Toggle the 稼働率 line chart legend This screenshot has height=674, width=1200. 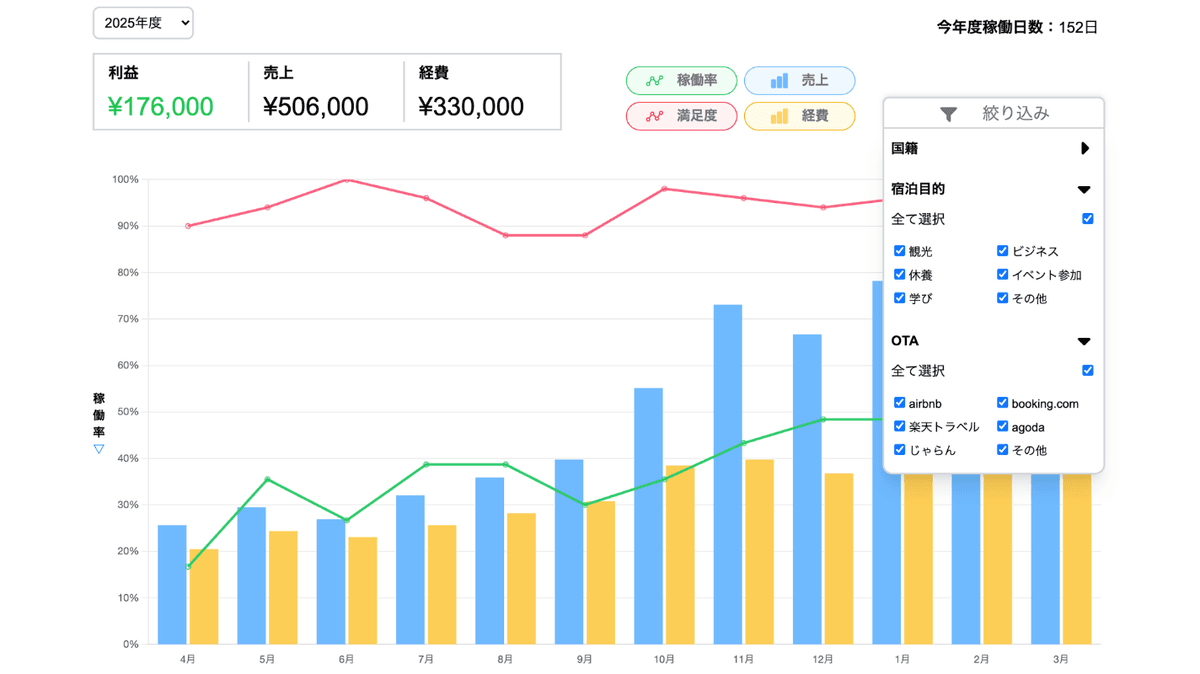point(681,81)
